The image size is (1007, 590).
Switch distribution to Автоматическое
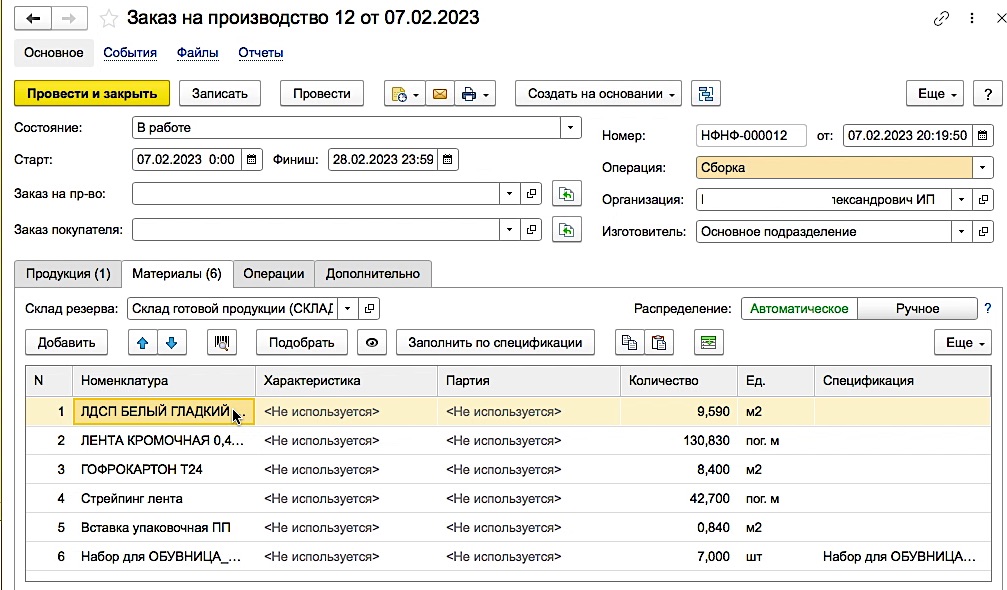click(799, 309)
